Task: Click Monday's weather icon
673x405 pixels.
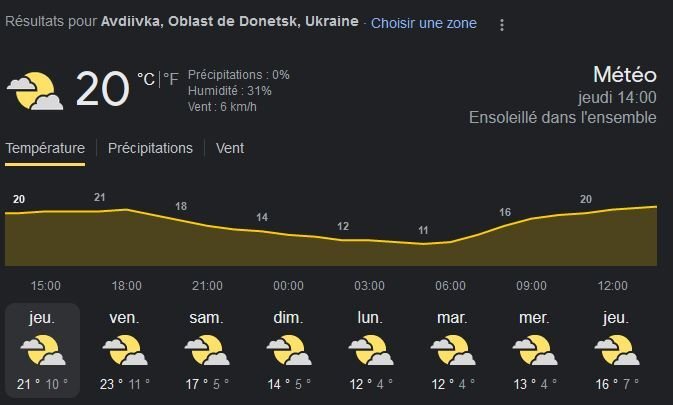Action: point(370,351)
